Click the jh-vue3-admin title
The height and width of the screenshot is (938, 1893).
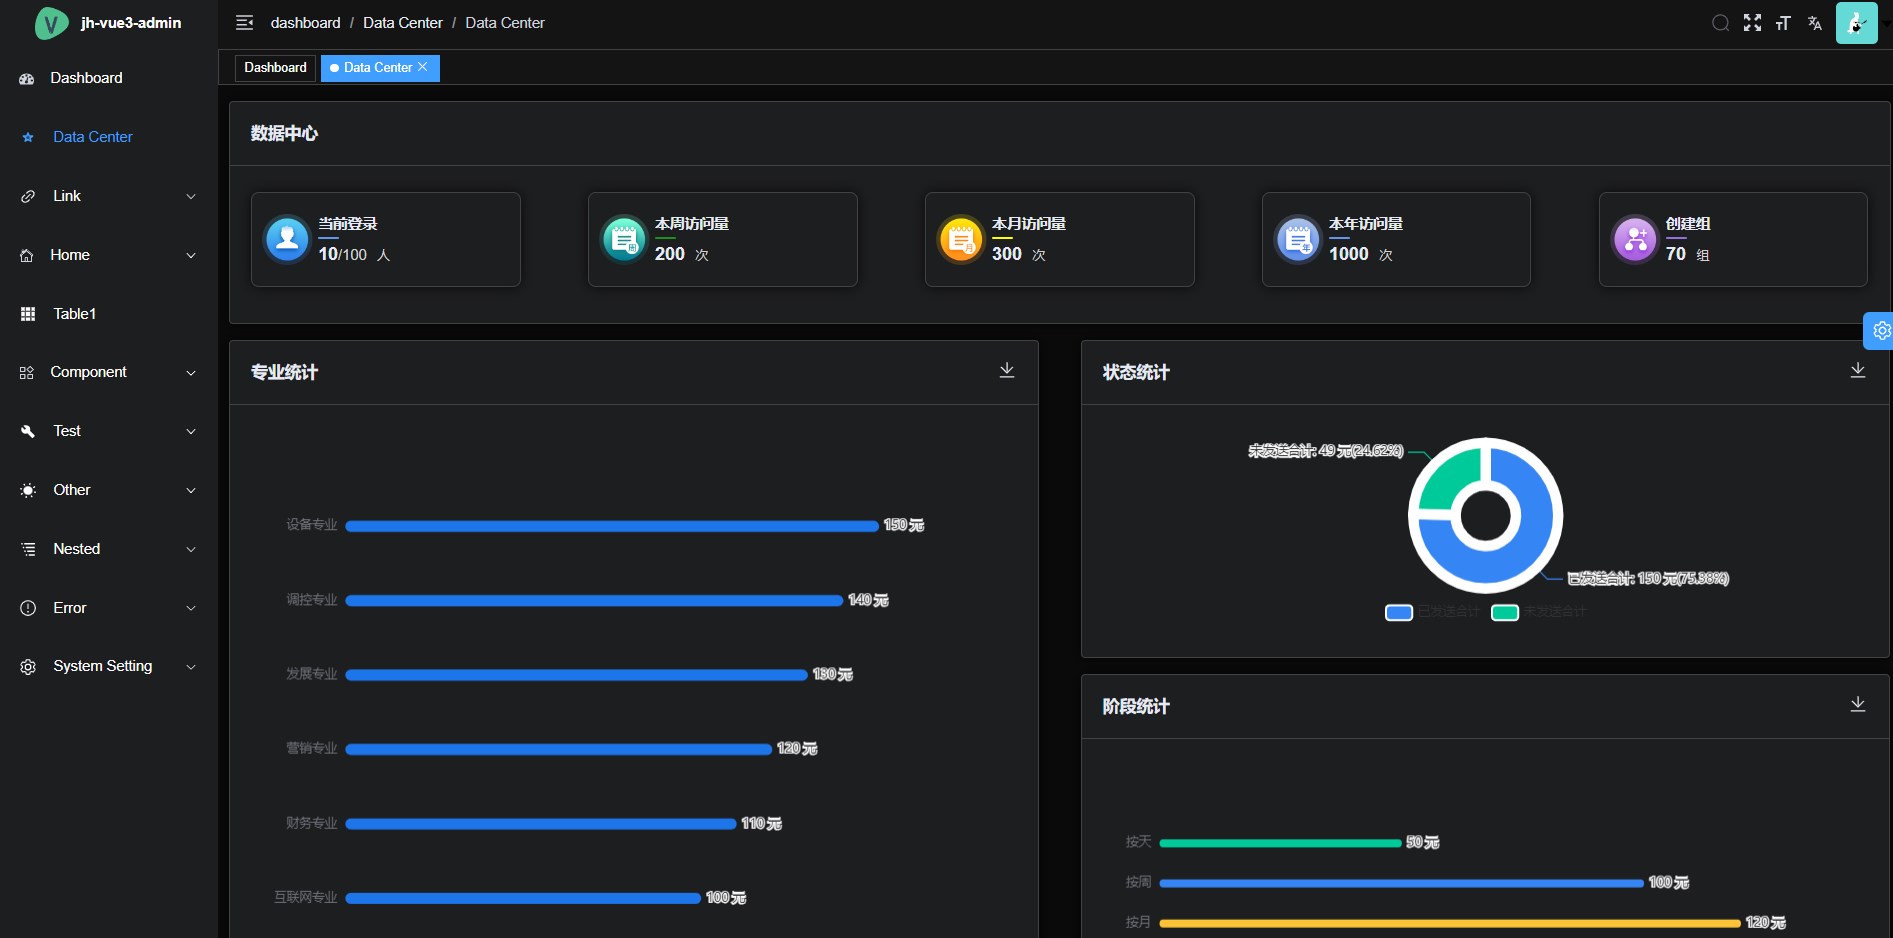coord(131,23)
